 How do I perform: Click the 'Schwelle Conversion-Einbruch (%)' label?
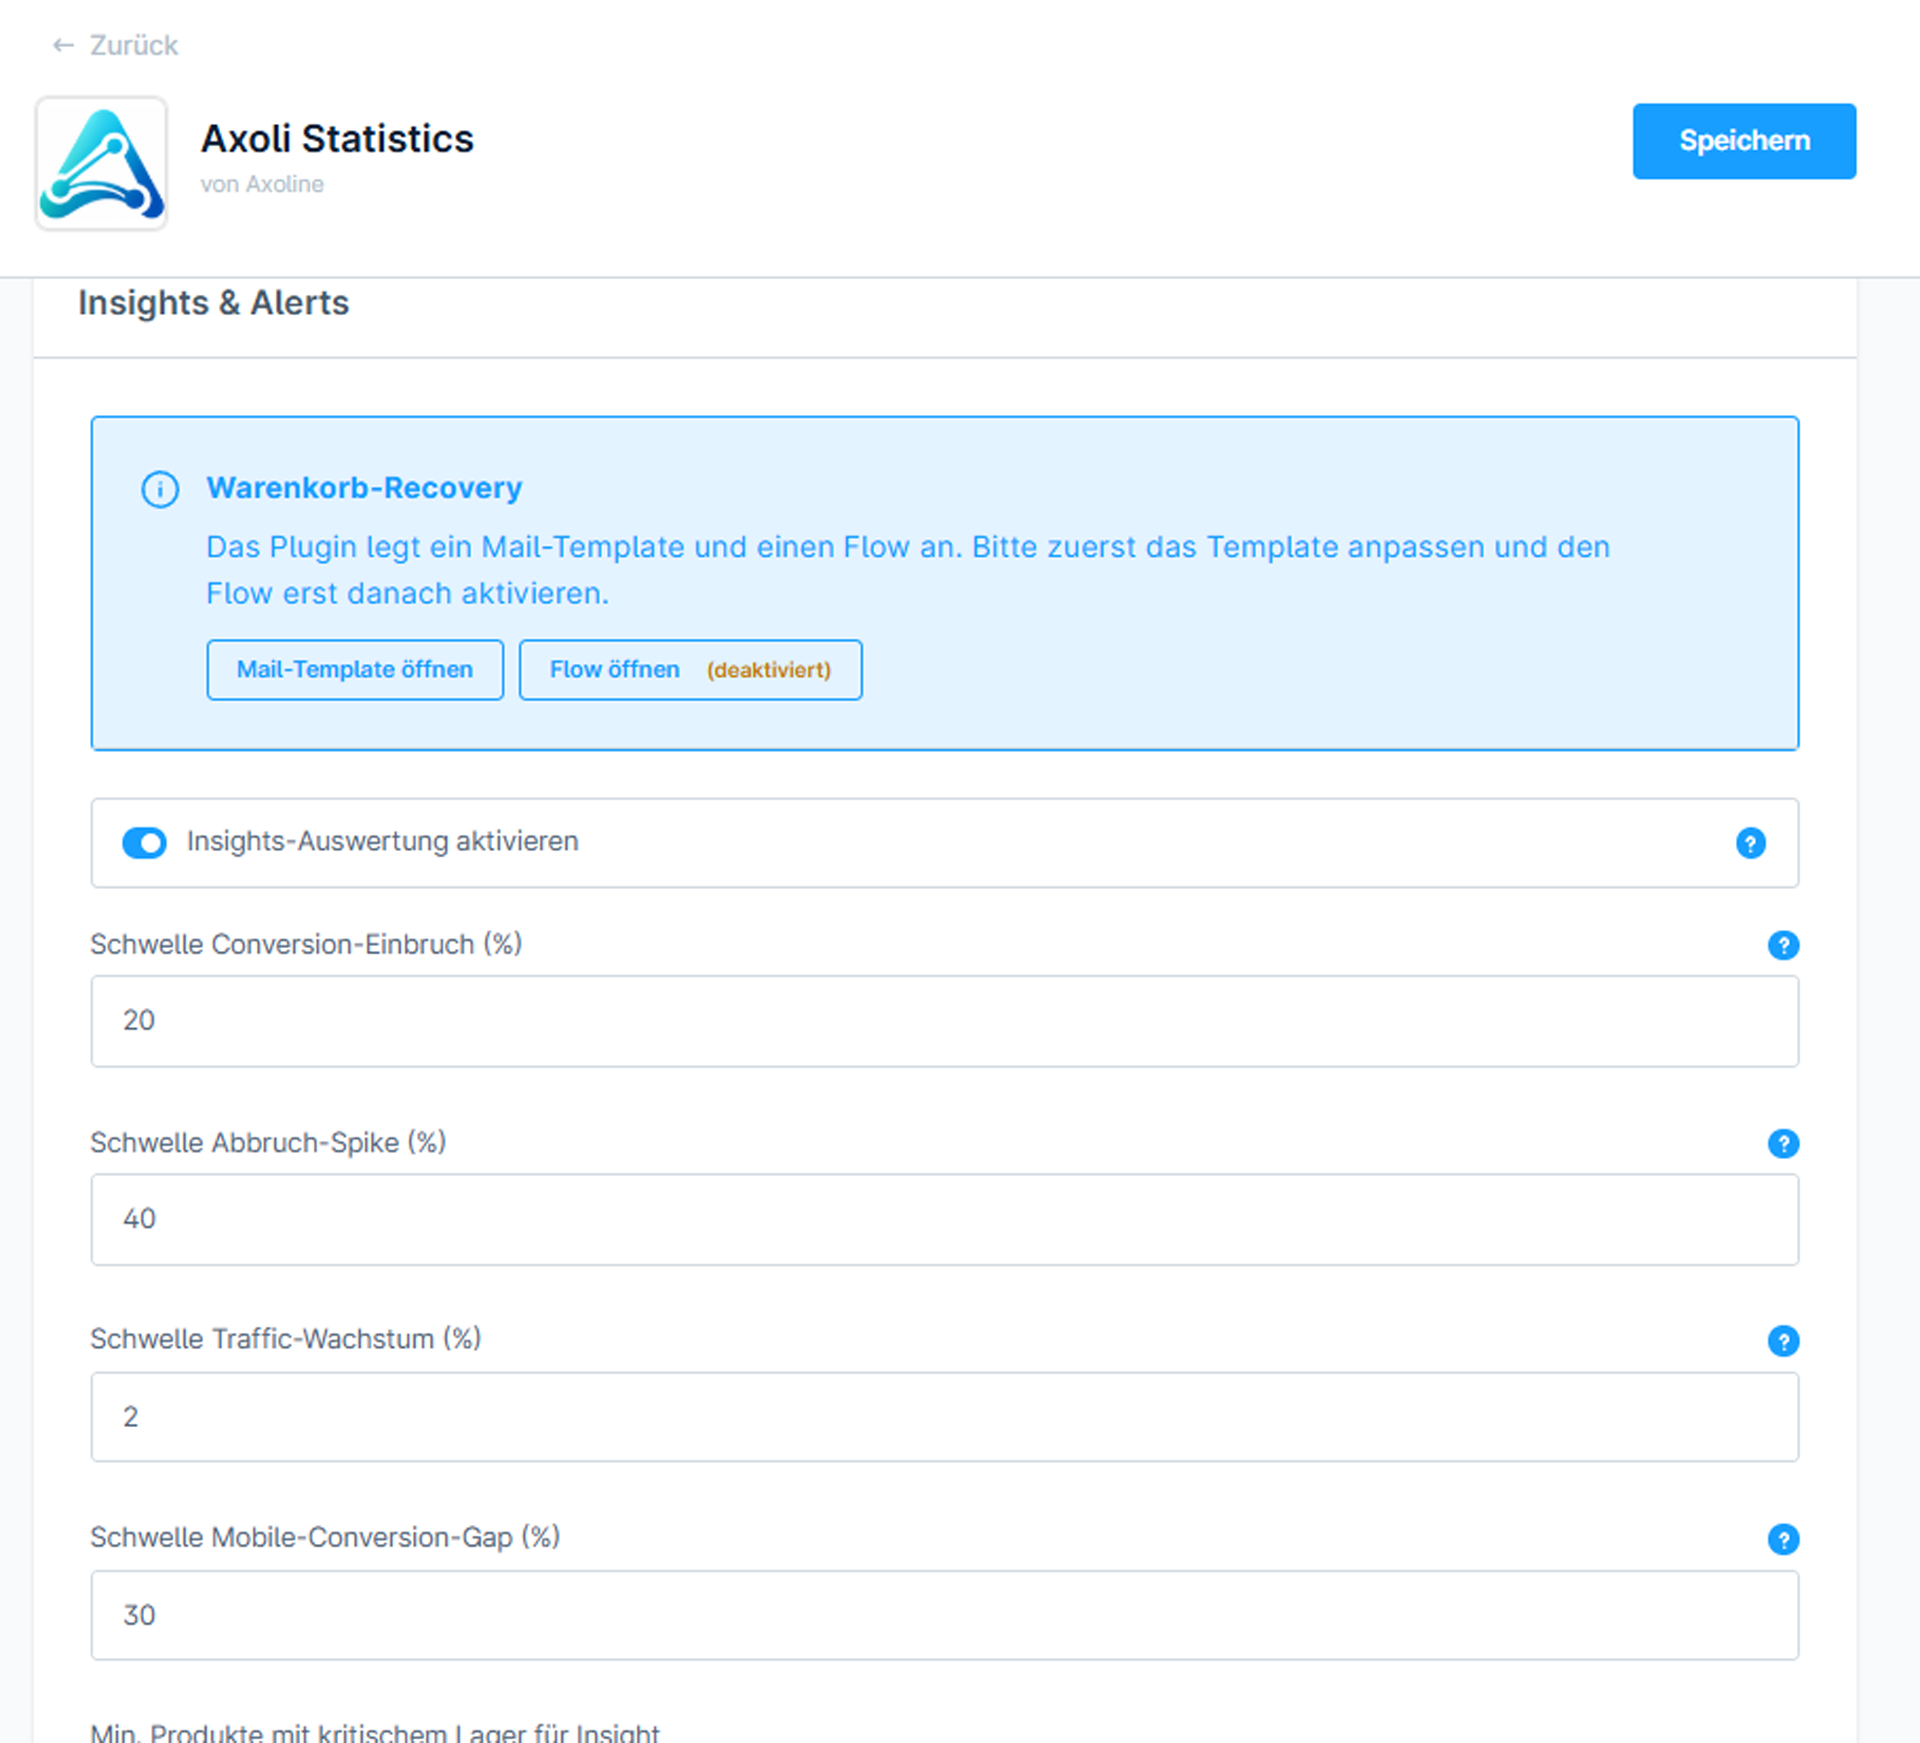point(306,944)
